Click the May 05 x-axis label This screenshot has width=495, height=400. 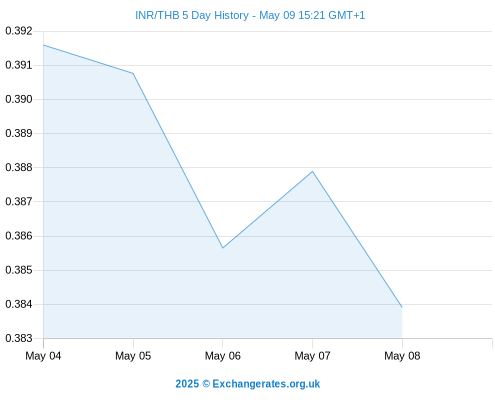[x=133, y=356]
